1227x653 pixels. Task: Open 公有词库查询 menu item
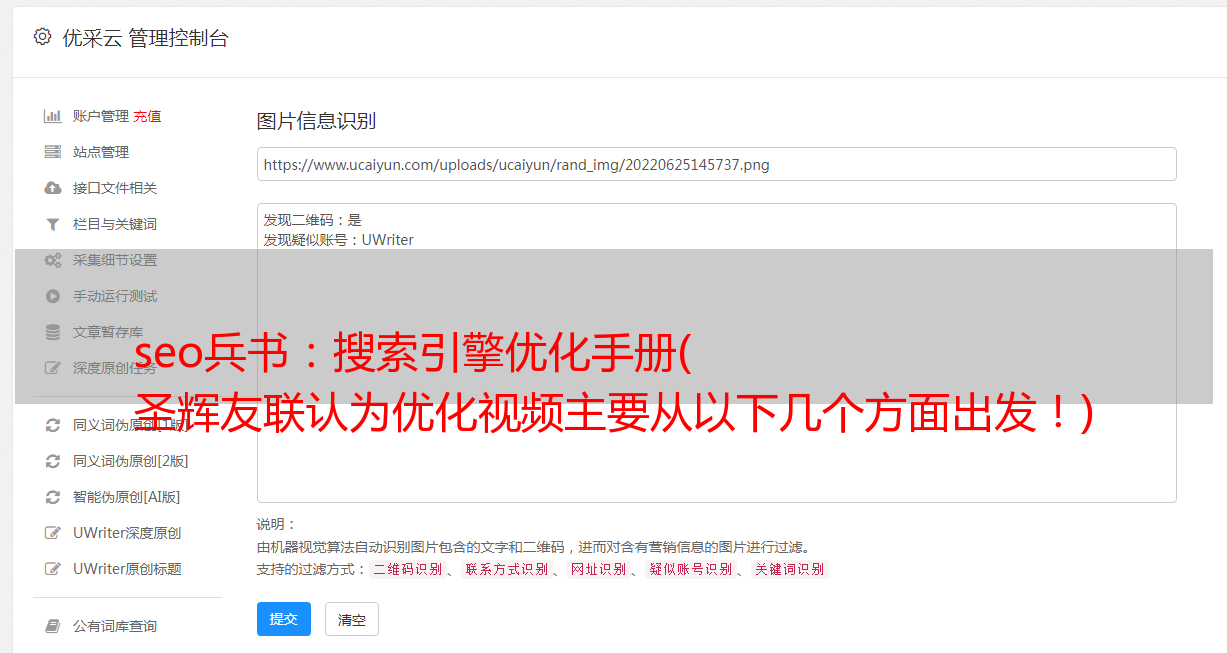click(115, 626)
